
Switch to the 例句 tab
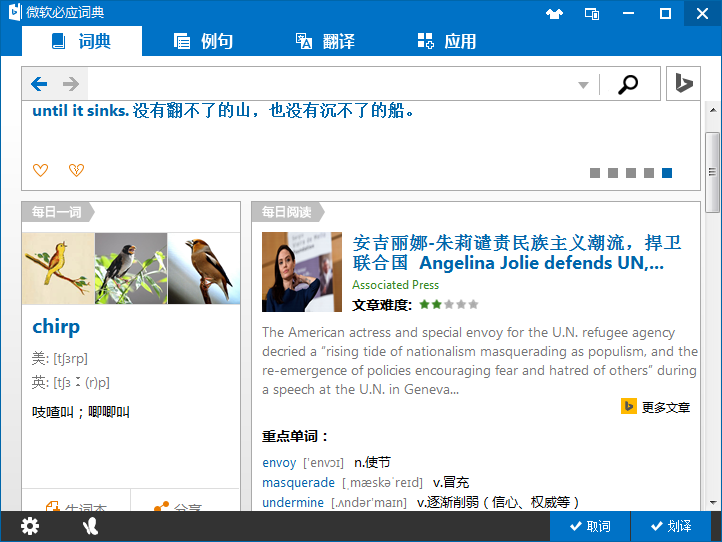click(x=204, y=41)
